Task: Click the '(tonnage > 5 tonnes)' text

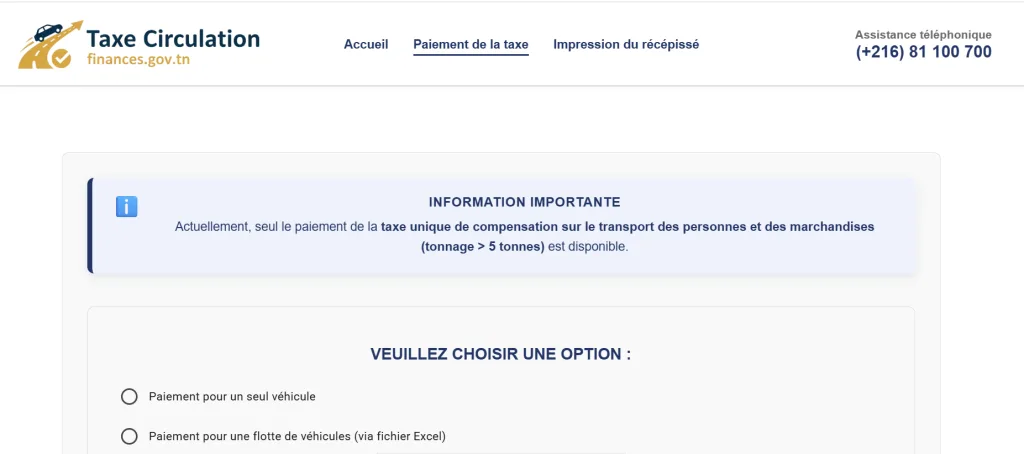Action: pyautogui.click(x=482, y=247)
